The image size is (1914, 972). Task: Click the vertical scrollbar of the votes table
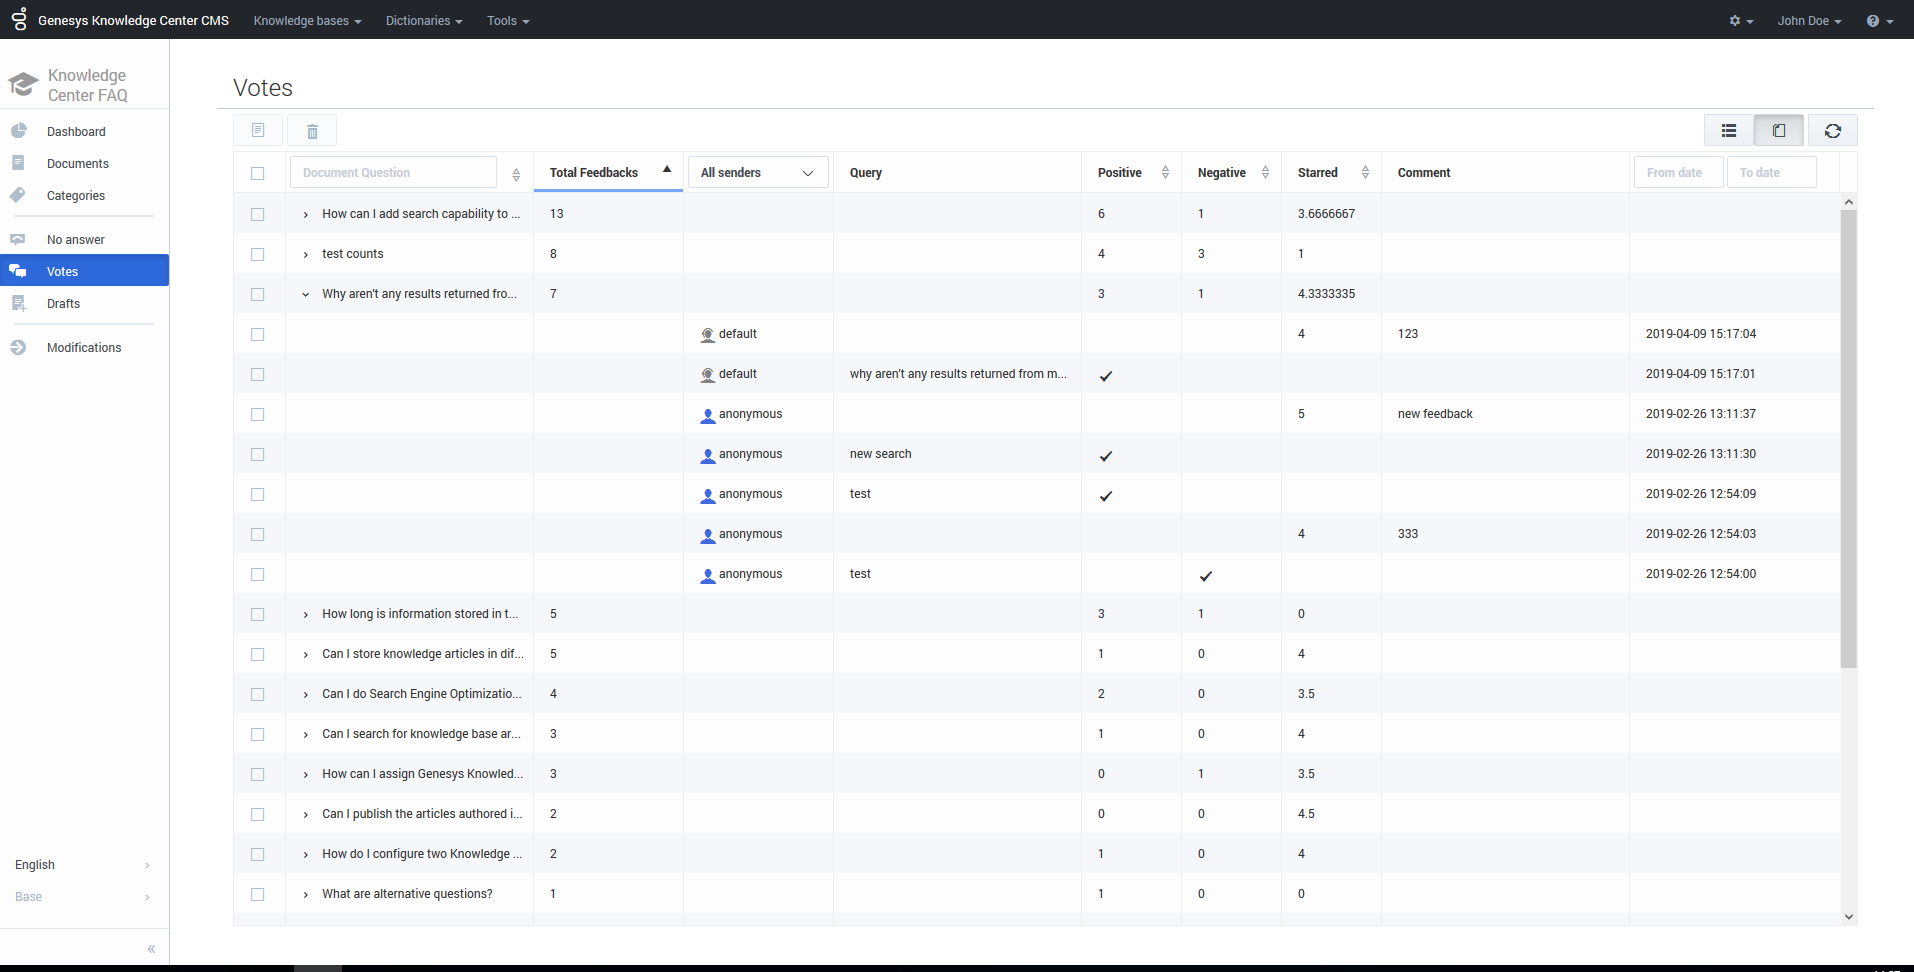1848,440
